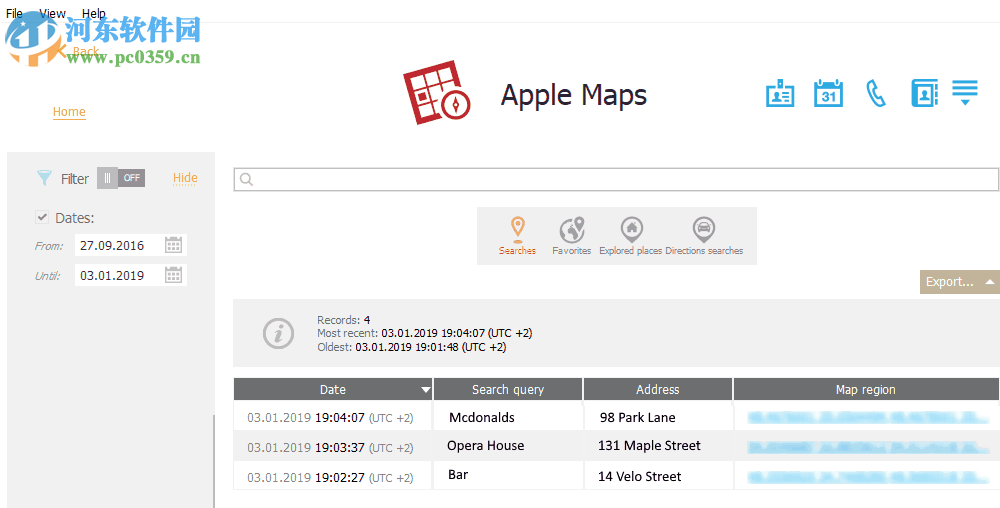
Task: Click in the search input box
Action: click(x=616, y=180)
